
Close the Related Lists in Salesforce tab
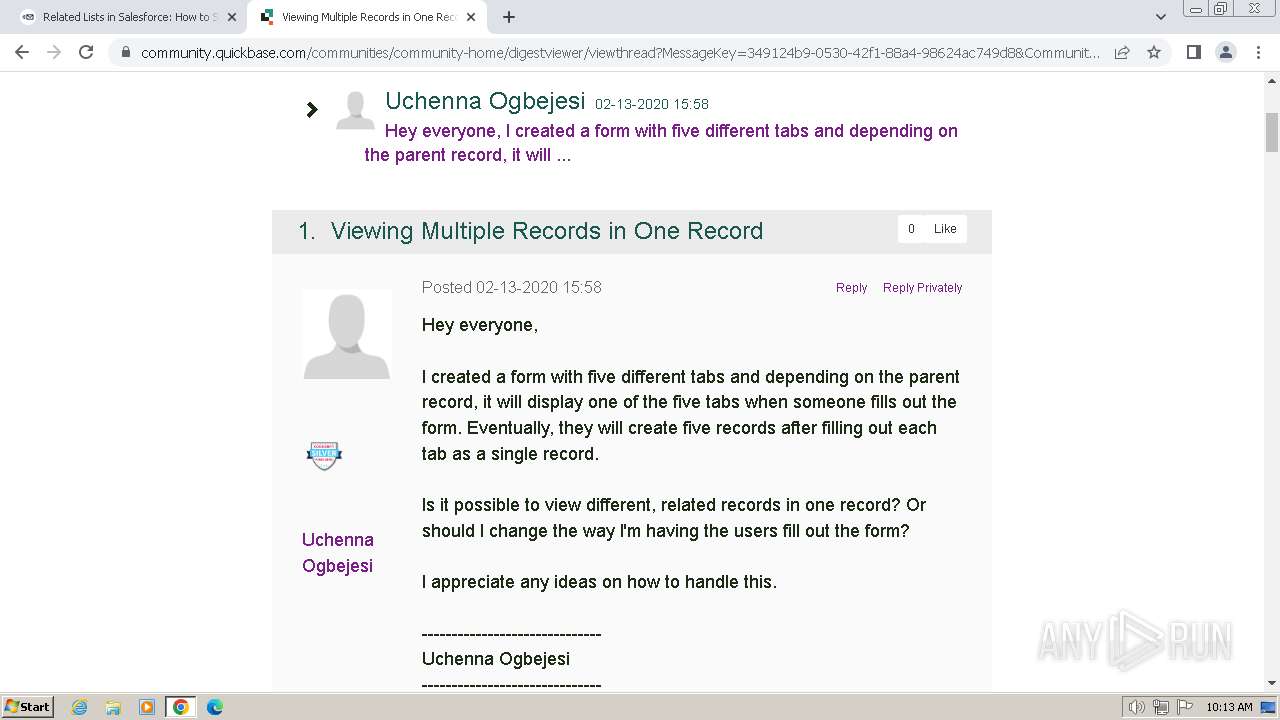point(232,17)
